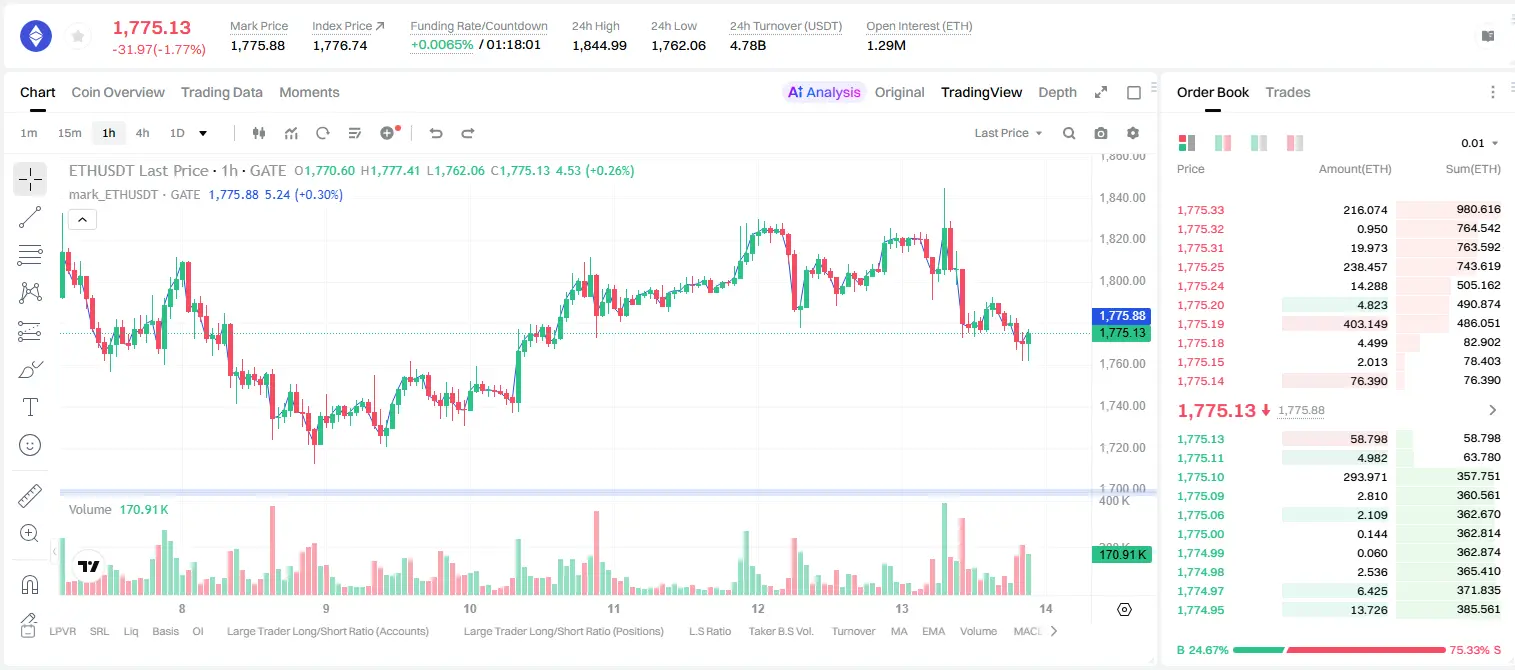Image resolution: width=1515 pixels, height=670 pixels.
Task: Select the ruler measure tool
Action: point(30,496)
